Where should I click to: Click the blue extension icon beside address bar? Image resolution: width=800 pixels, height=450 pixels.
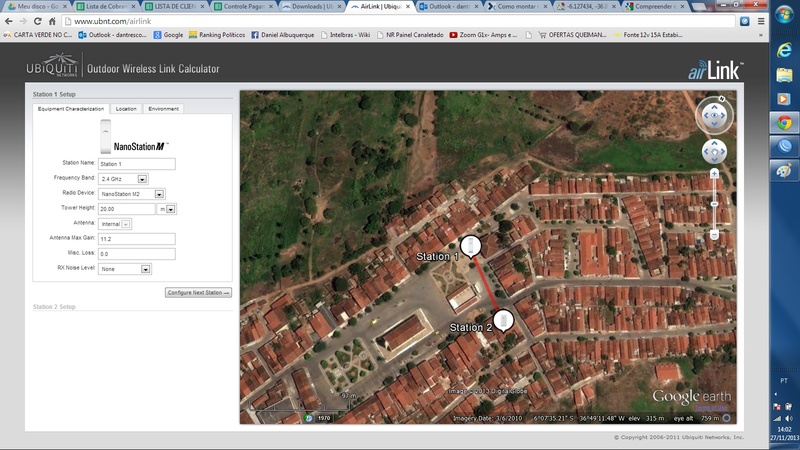tap(744, 21)
